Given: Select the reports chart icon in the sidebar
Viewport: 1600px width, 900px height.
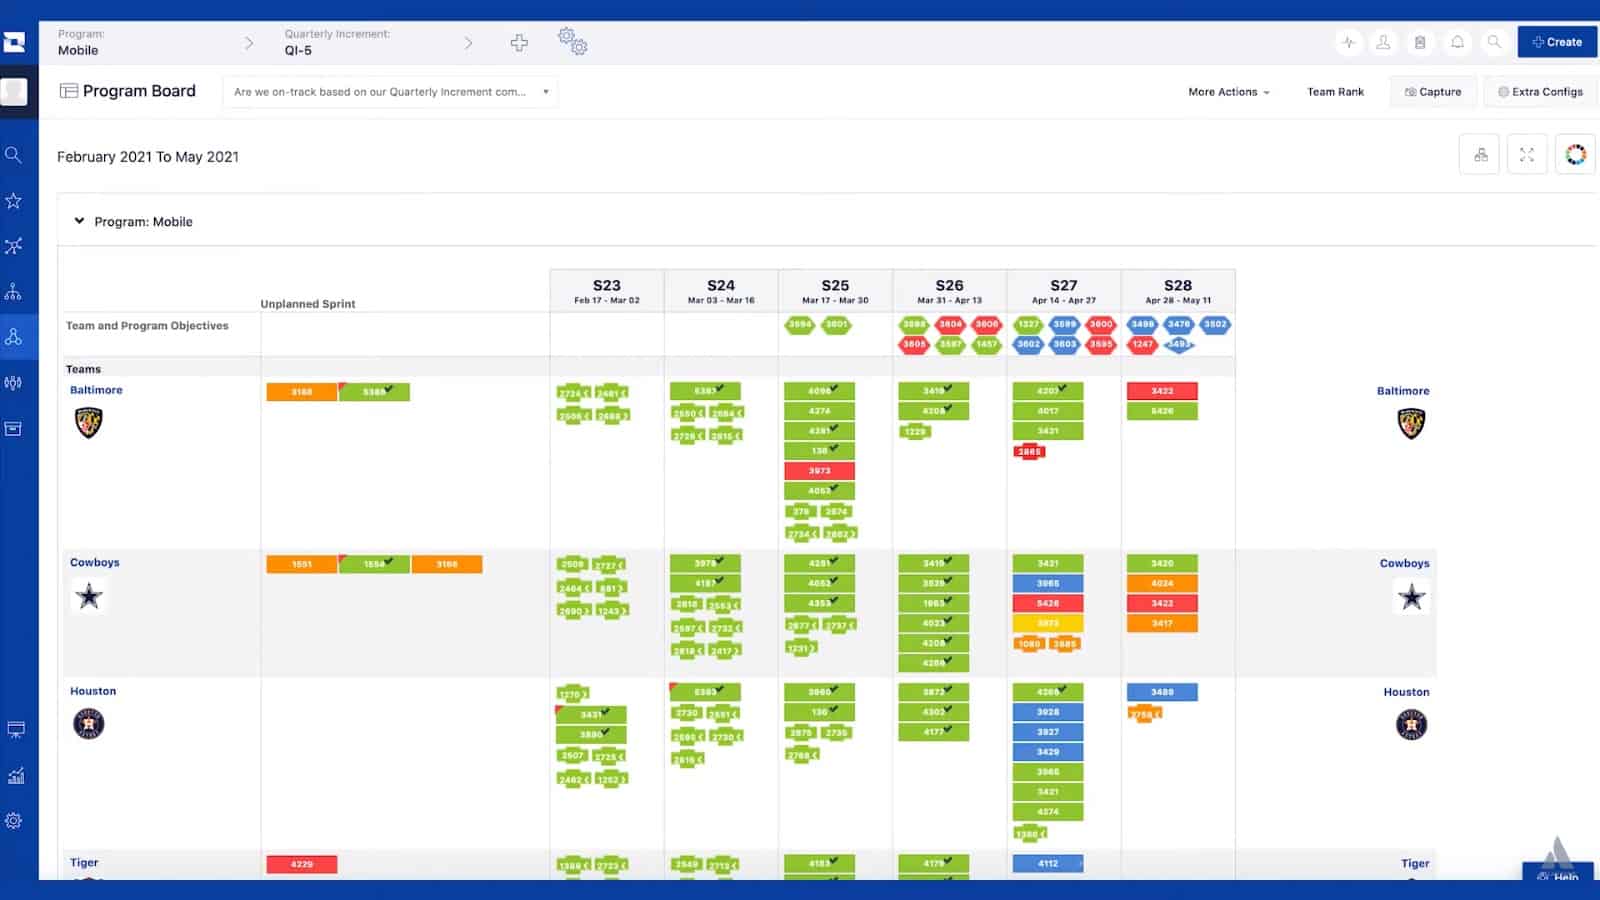Looking at the screenshot, I should coord(14,775).
